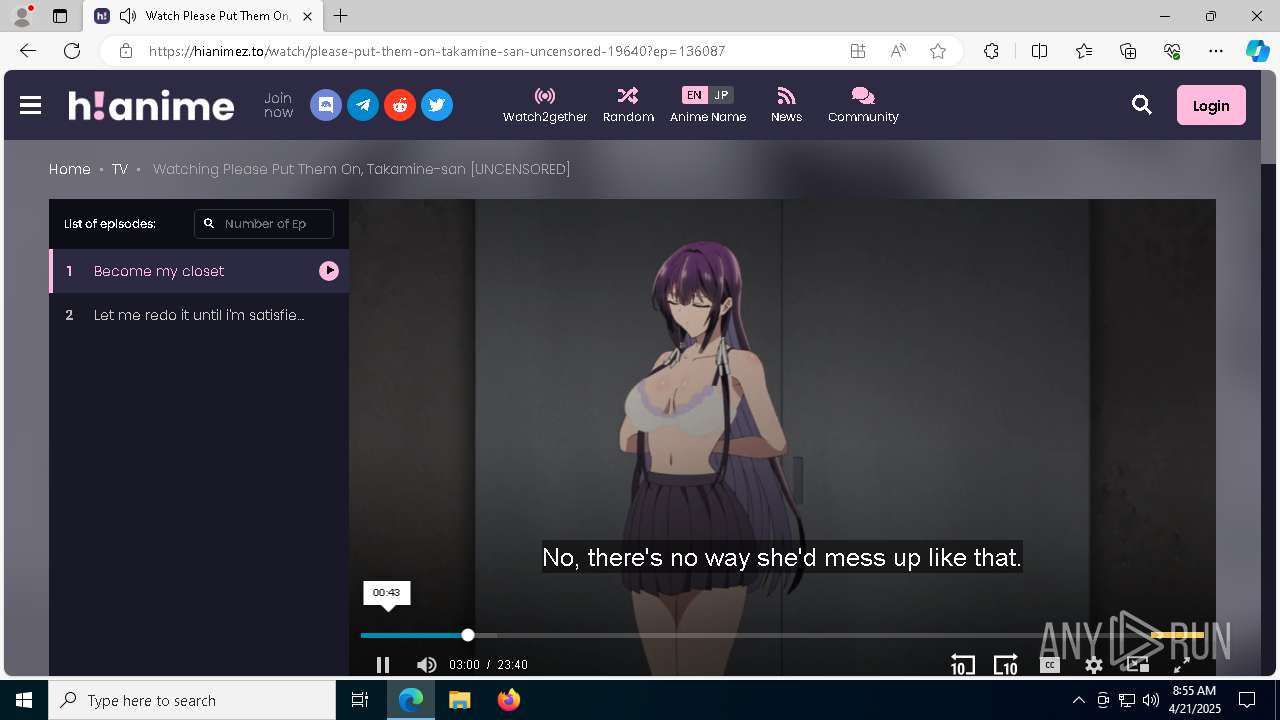Switch anime names to EN
The width and height of the screenshot is (1280, 720).
point(694,95)
